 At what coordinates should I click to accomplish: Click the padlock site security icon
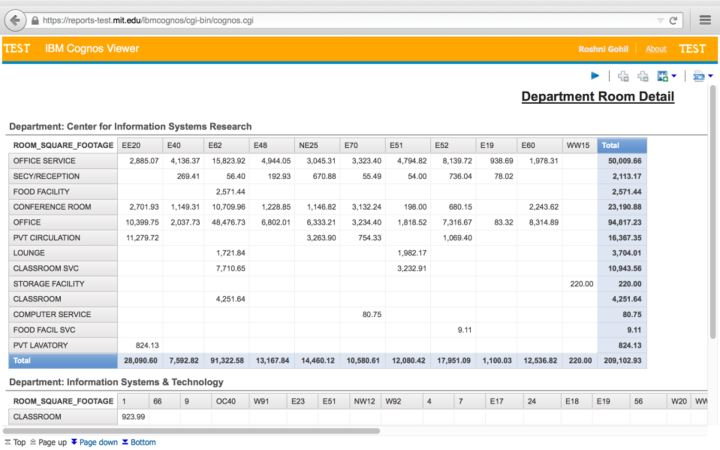pyautogui.click(x=35, y=20)
